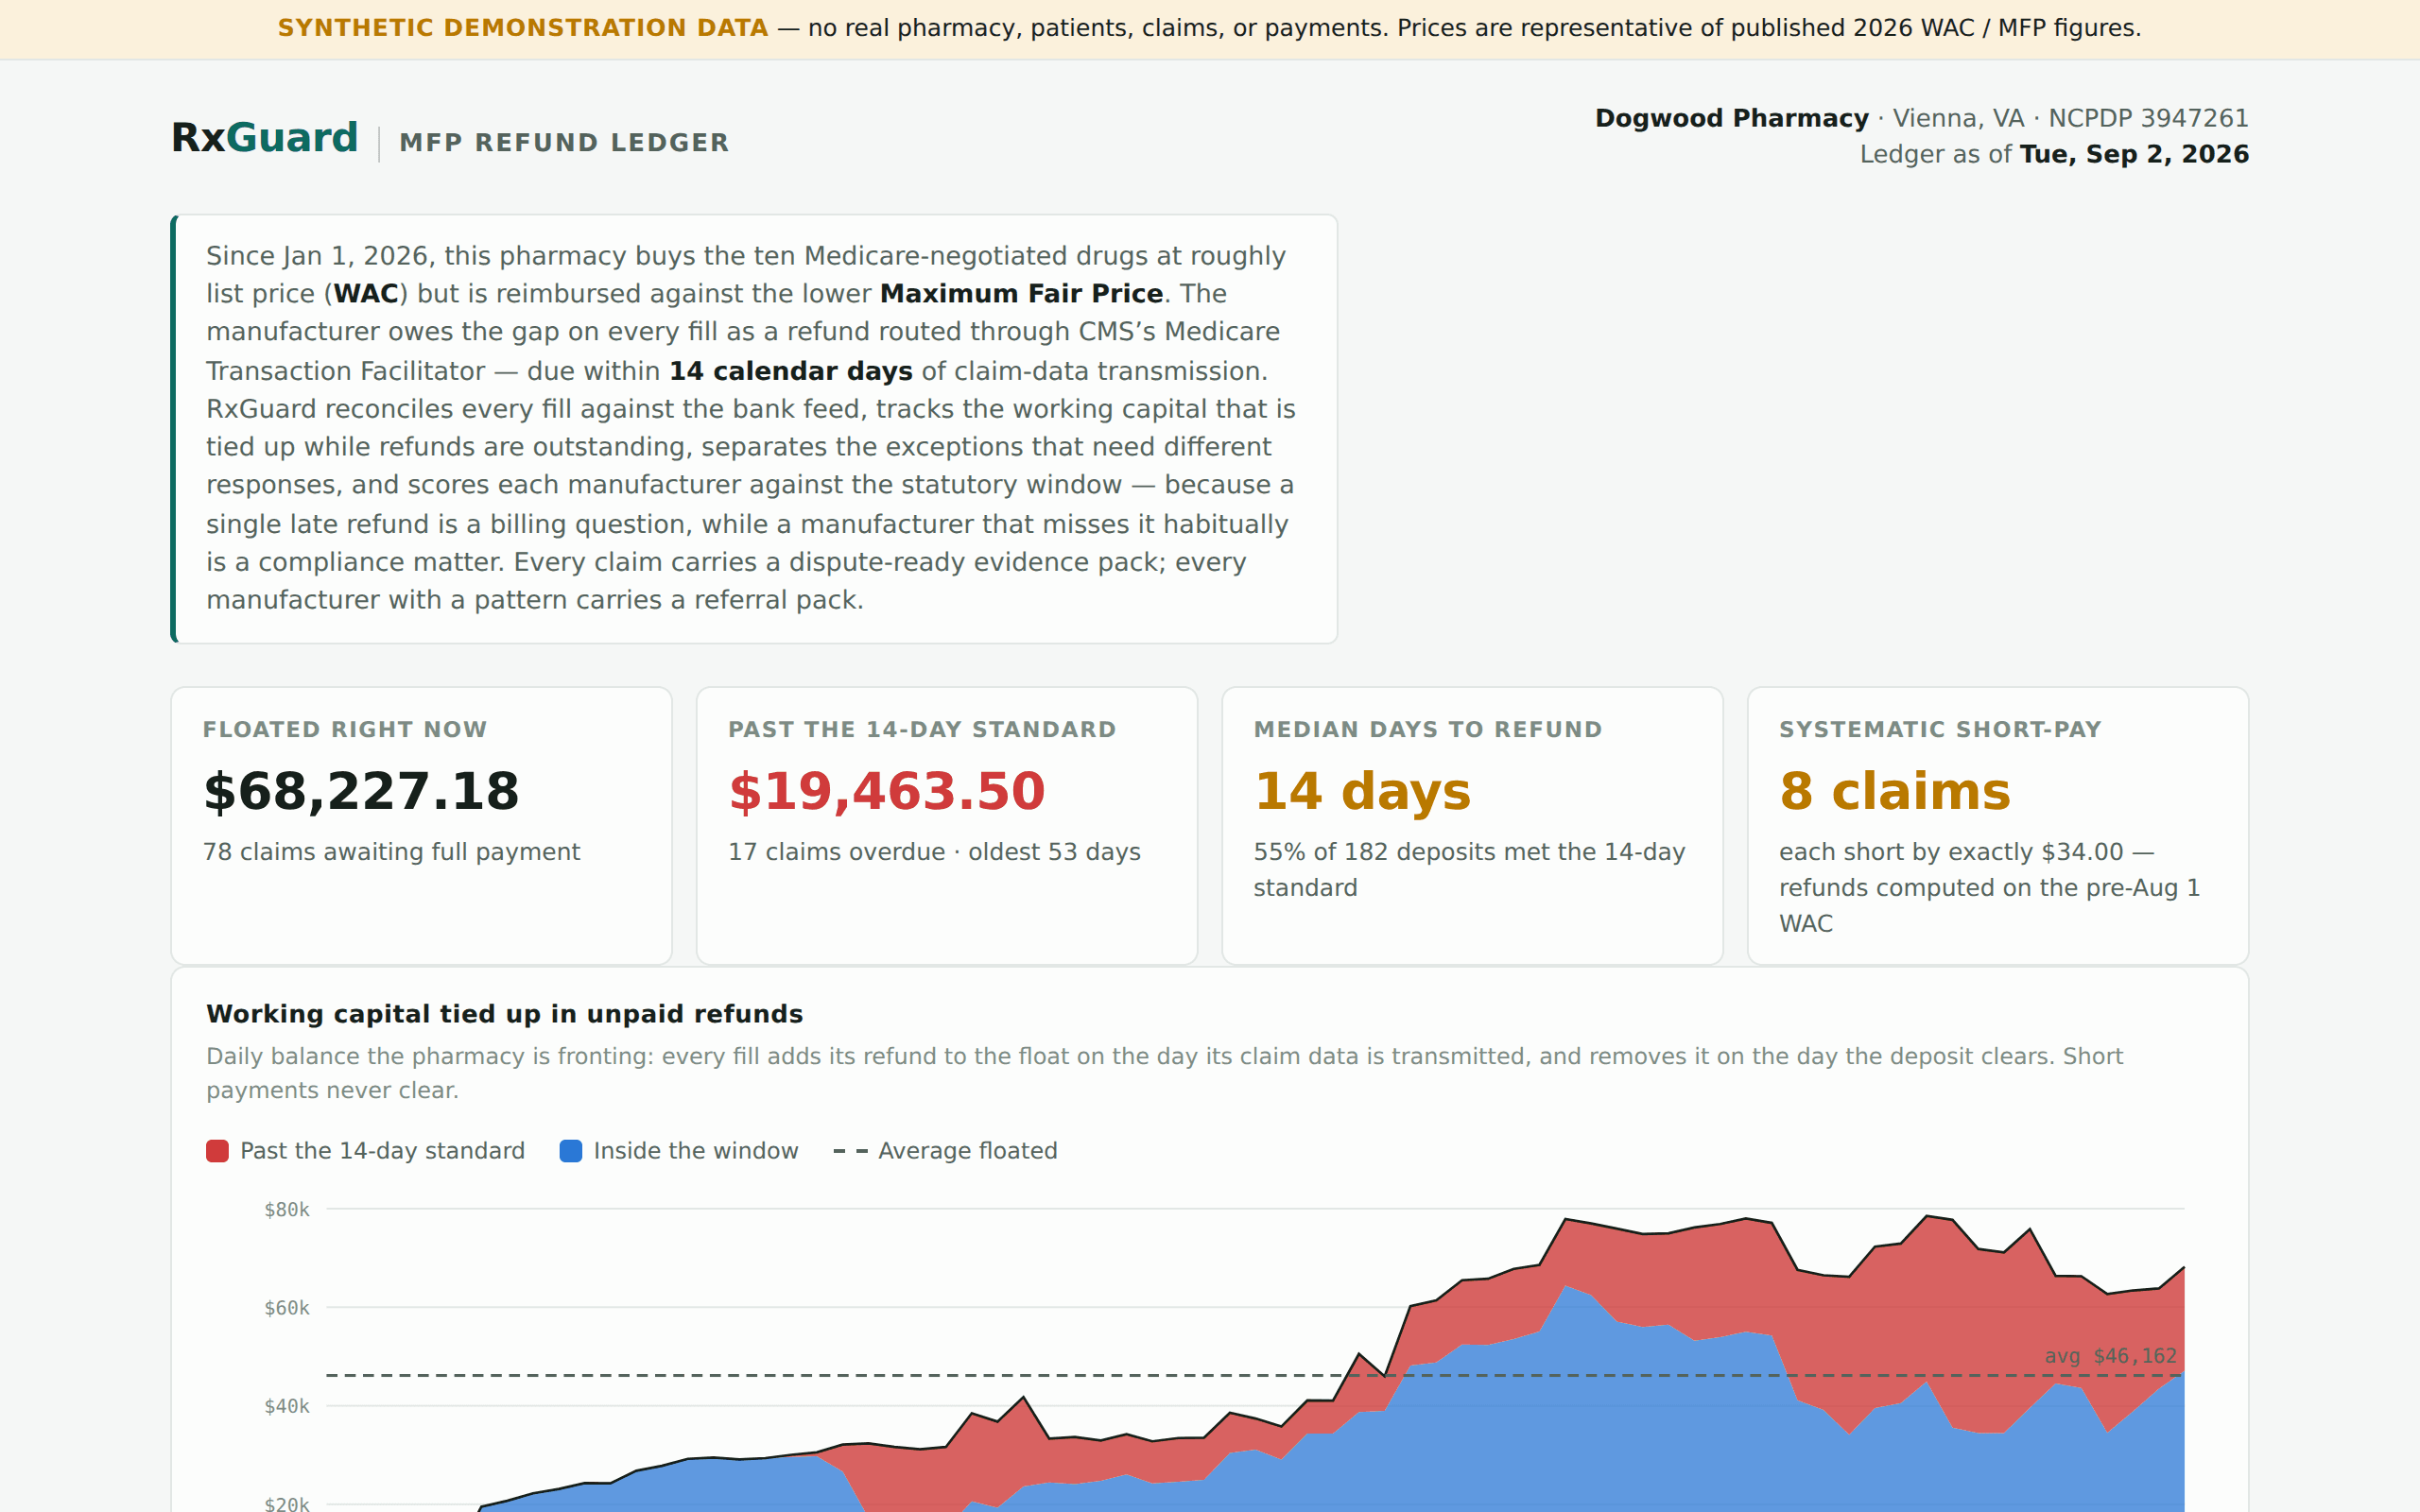This screenshot has width=2420, height=1512.
Task: Click the MEDIAN DAYS TO REFUND label
Action: (1428, 730)
